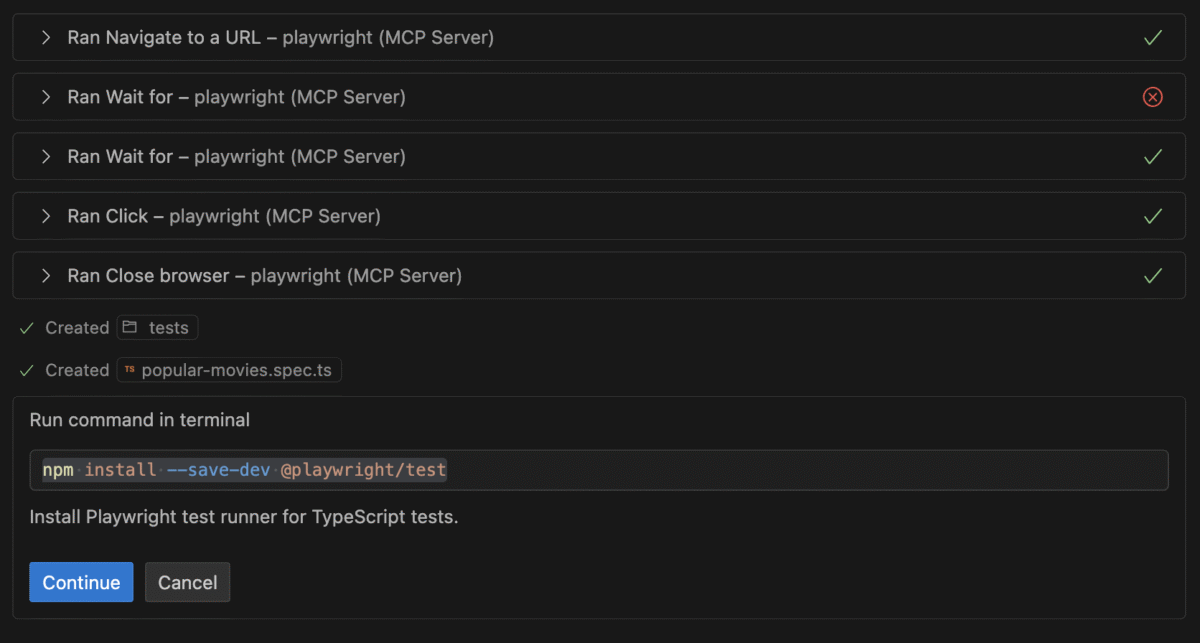Click the red error icon on Wait for row
1200x643 pixels.
1153,97
